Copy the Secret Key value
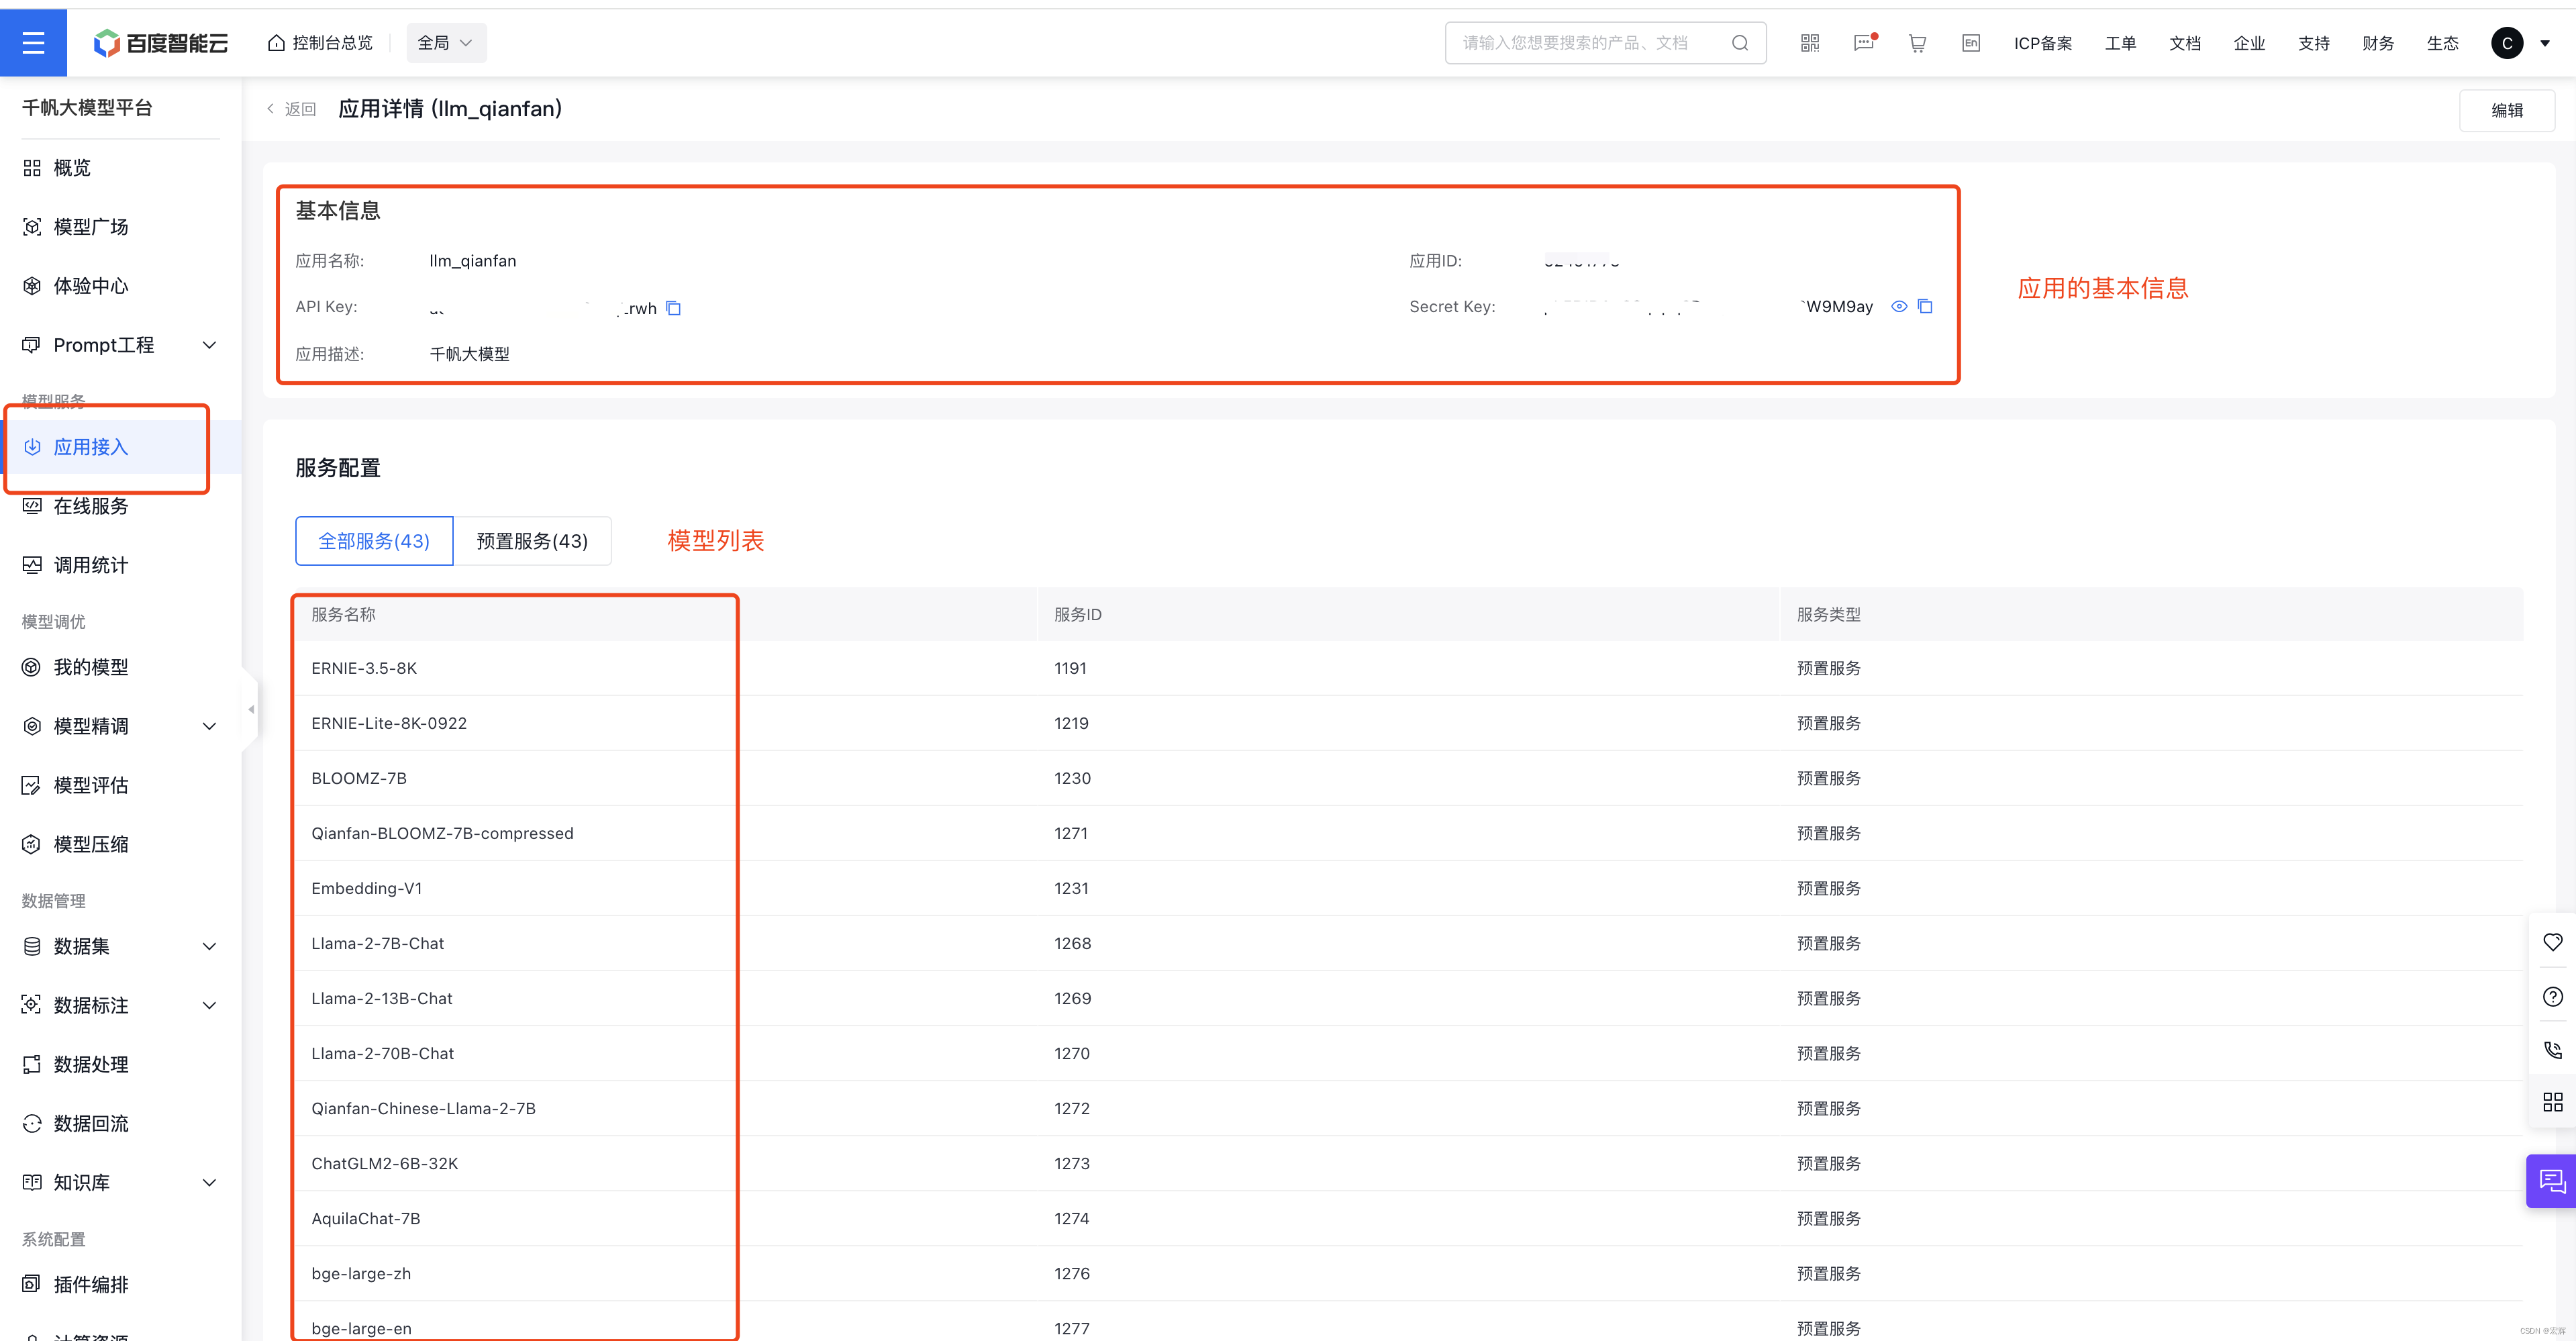2576x1341 pixels. point(1925,306)
